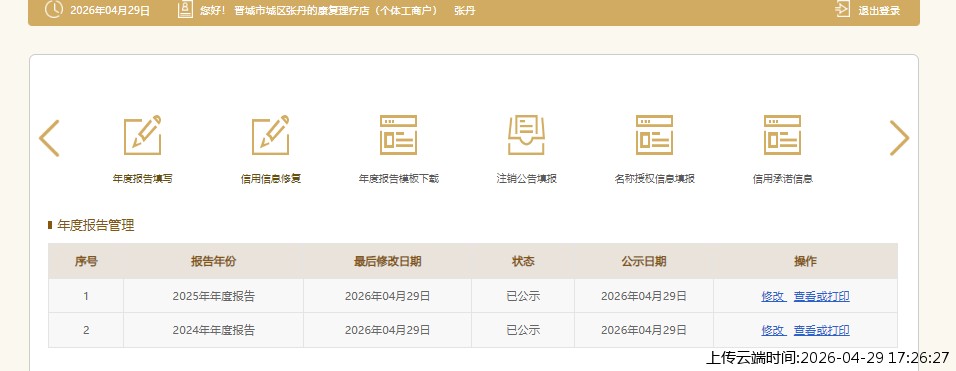Log out via 退出登录

879,10
